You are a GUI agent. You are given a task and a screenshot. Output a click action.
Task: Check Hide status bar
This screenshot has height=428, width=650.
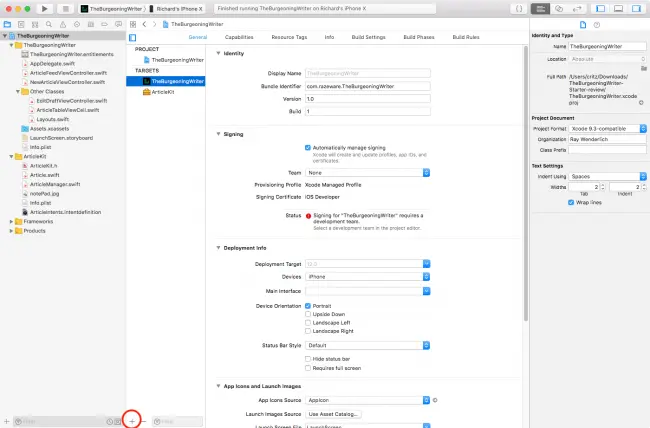[x=308, y=359]
